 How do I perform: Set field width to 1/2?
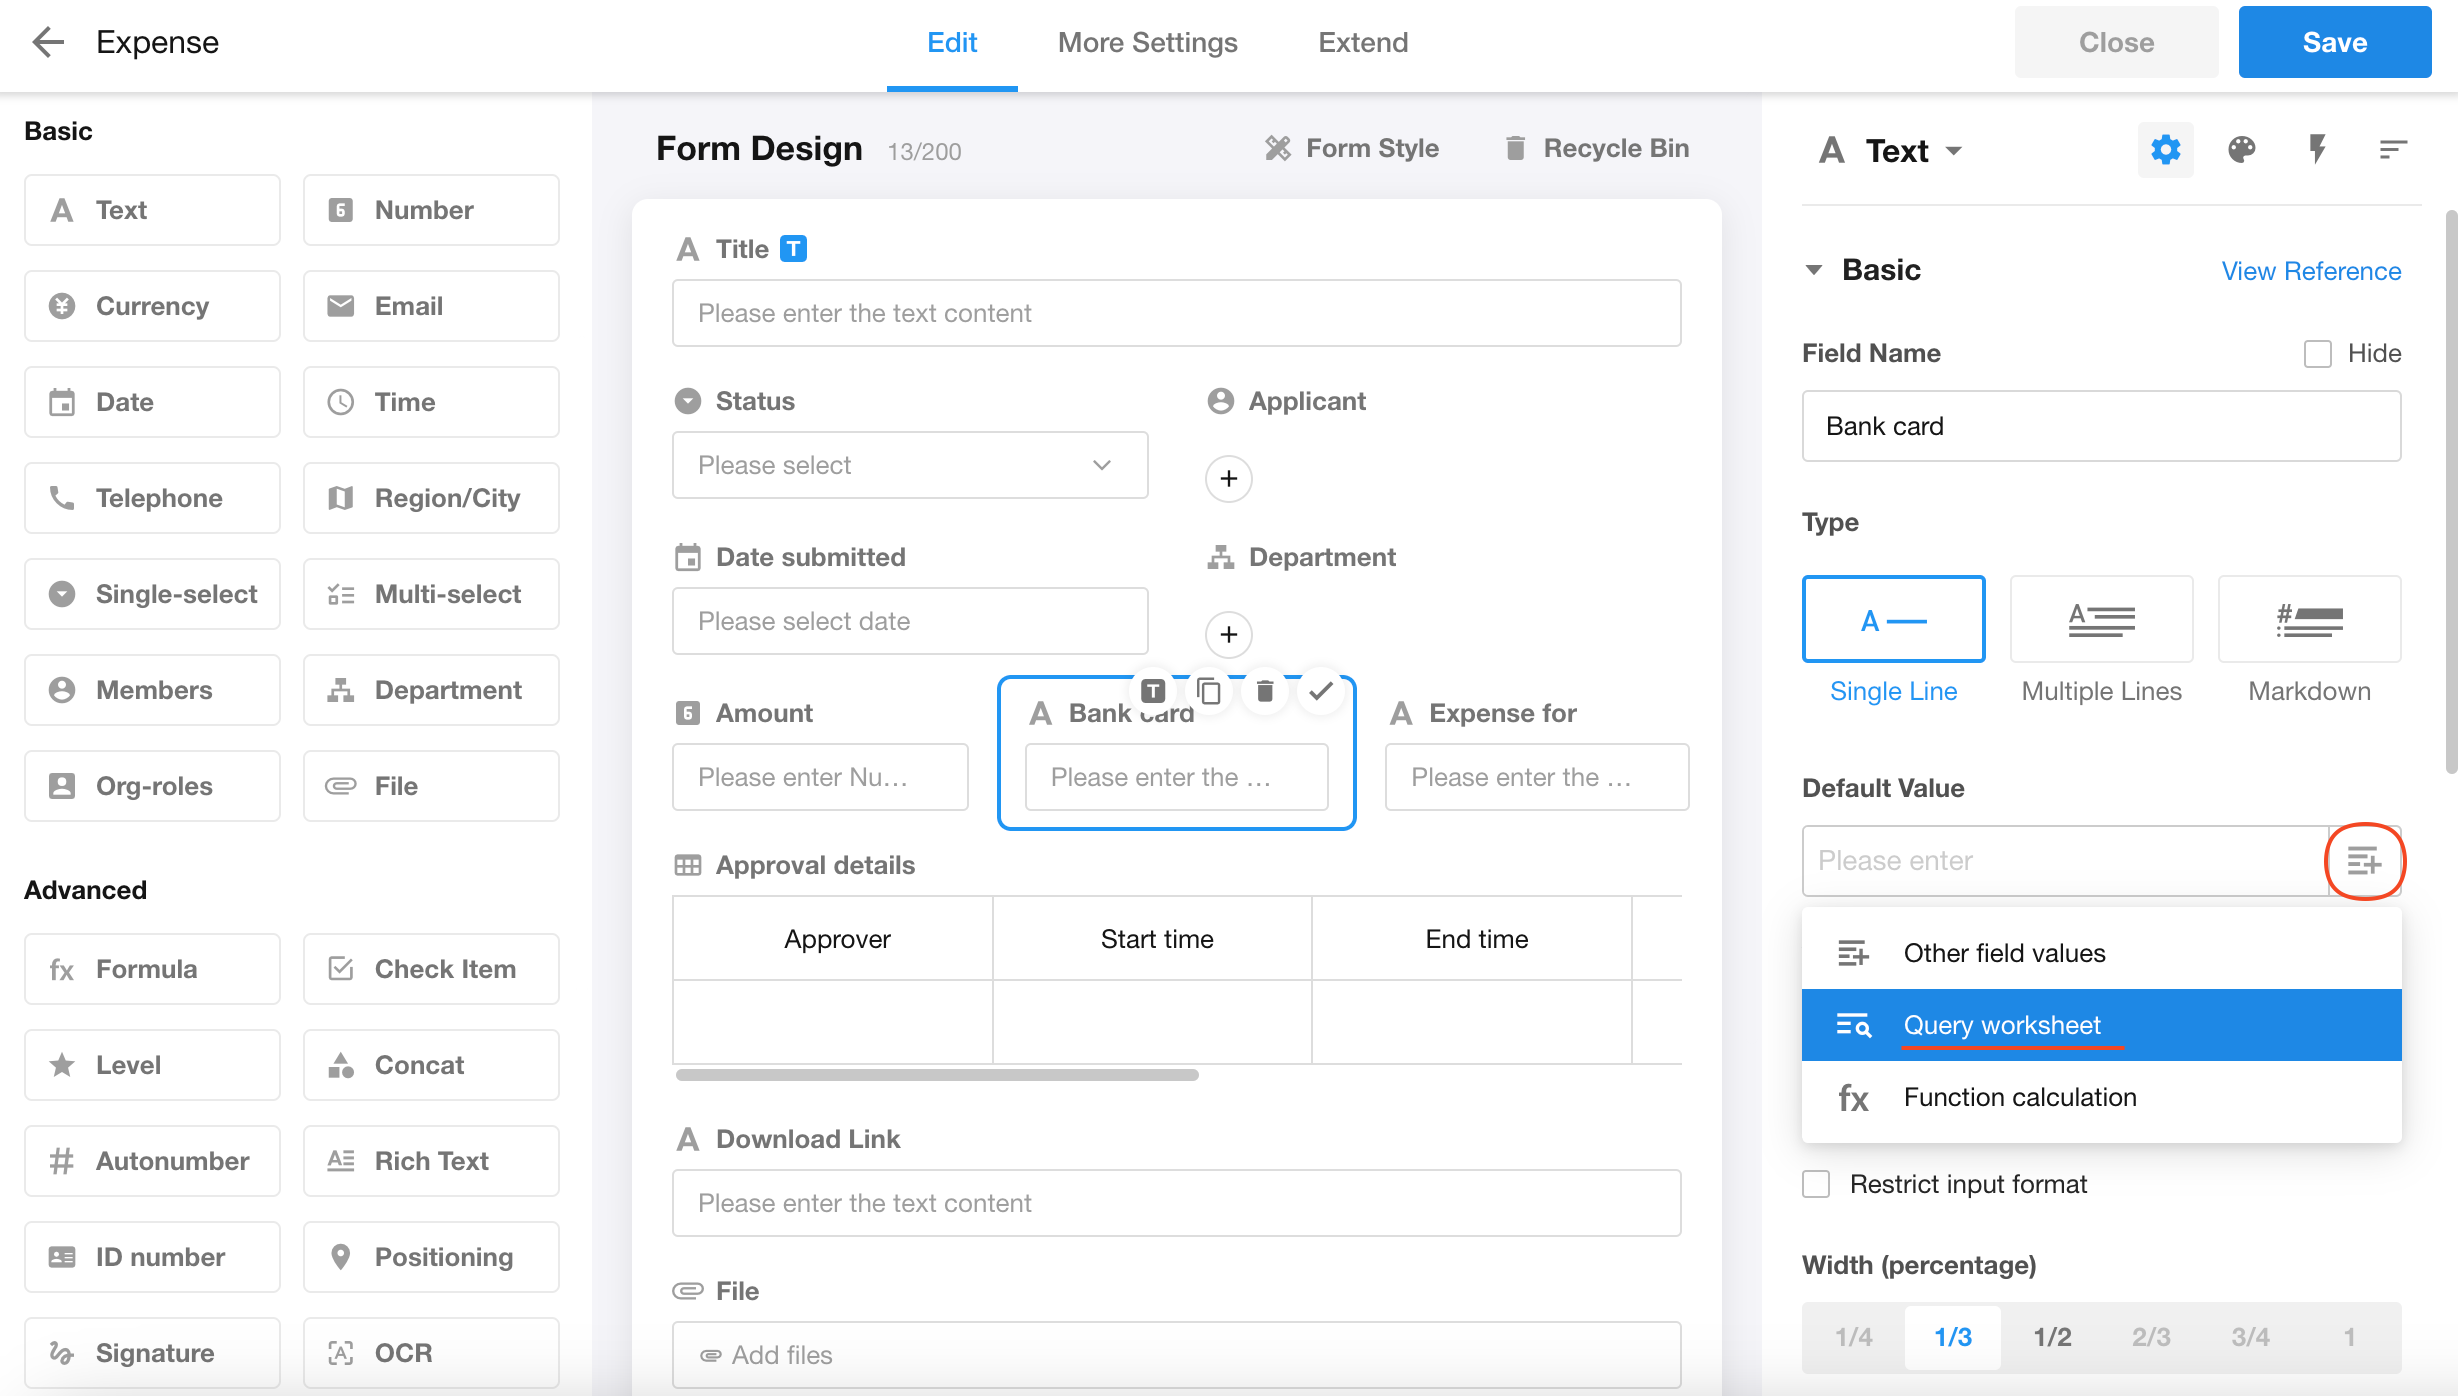coord(2052,1337)
